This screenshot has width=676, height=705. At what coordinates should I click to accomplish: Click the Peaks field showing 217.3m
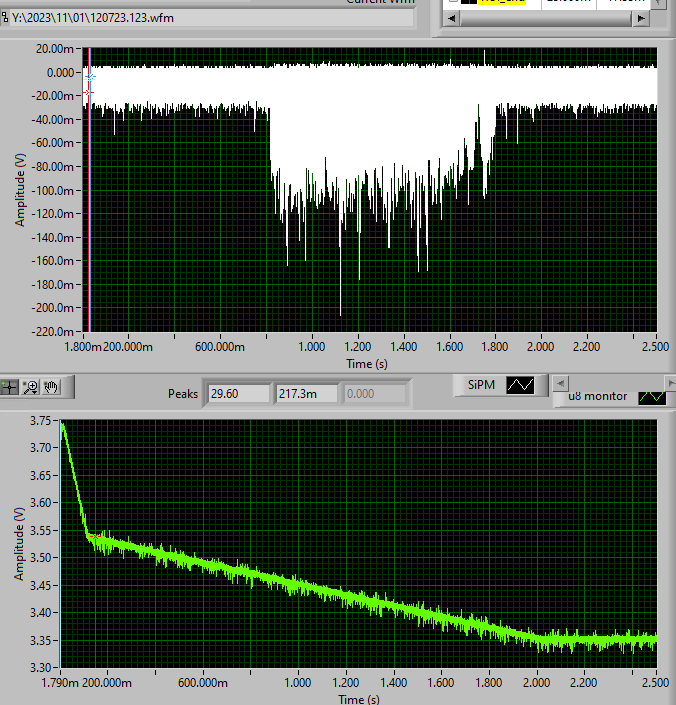point(304,394)
